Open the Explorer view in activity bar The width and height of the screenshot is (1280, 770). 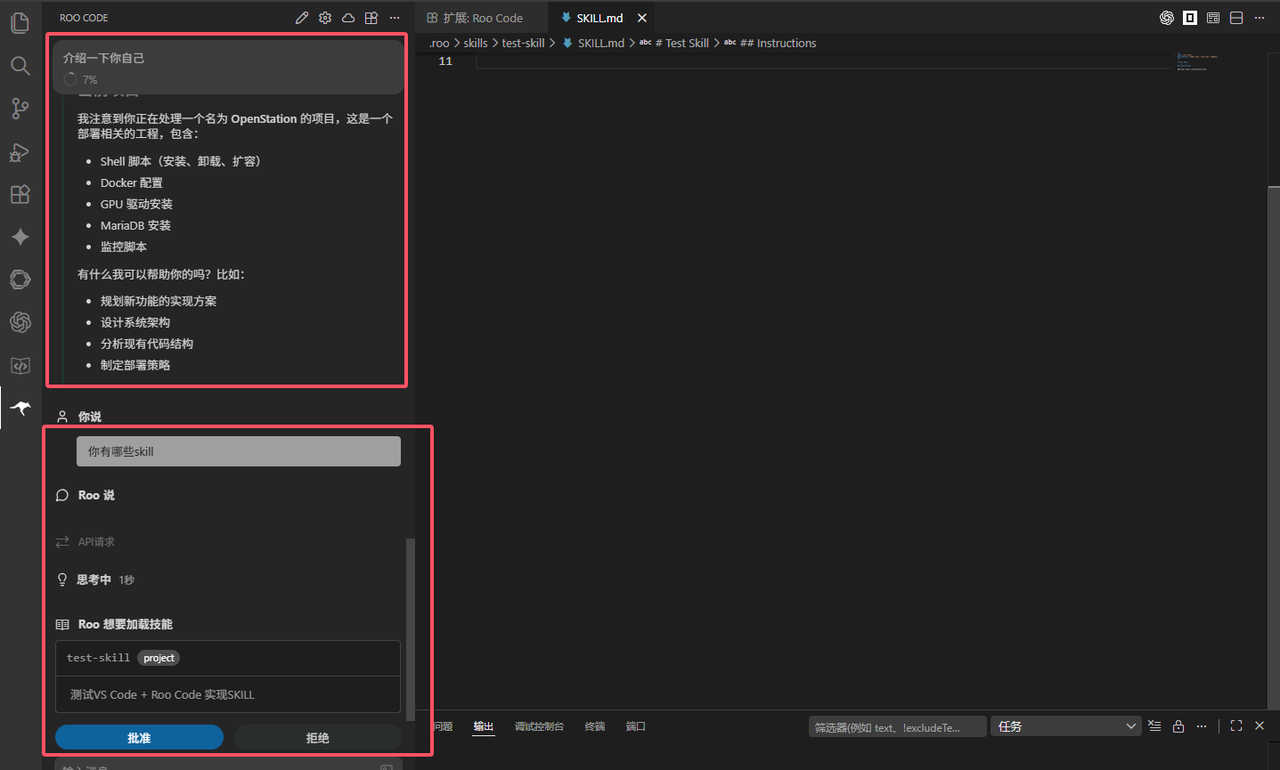coord(20,23)
